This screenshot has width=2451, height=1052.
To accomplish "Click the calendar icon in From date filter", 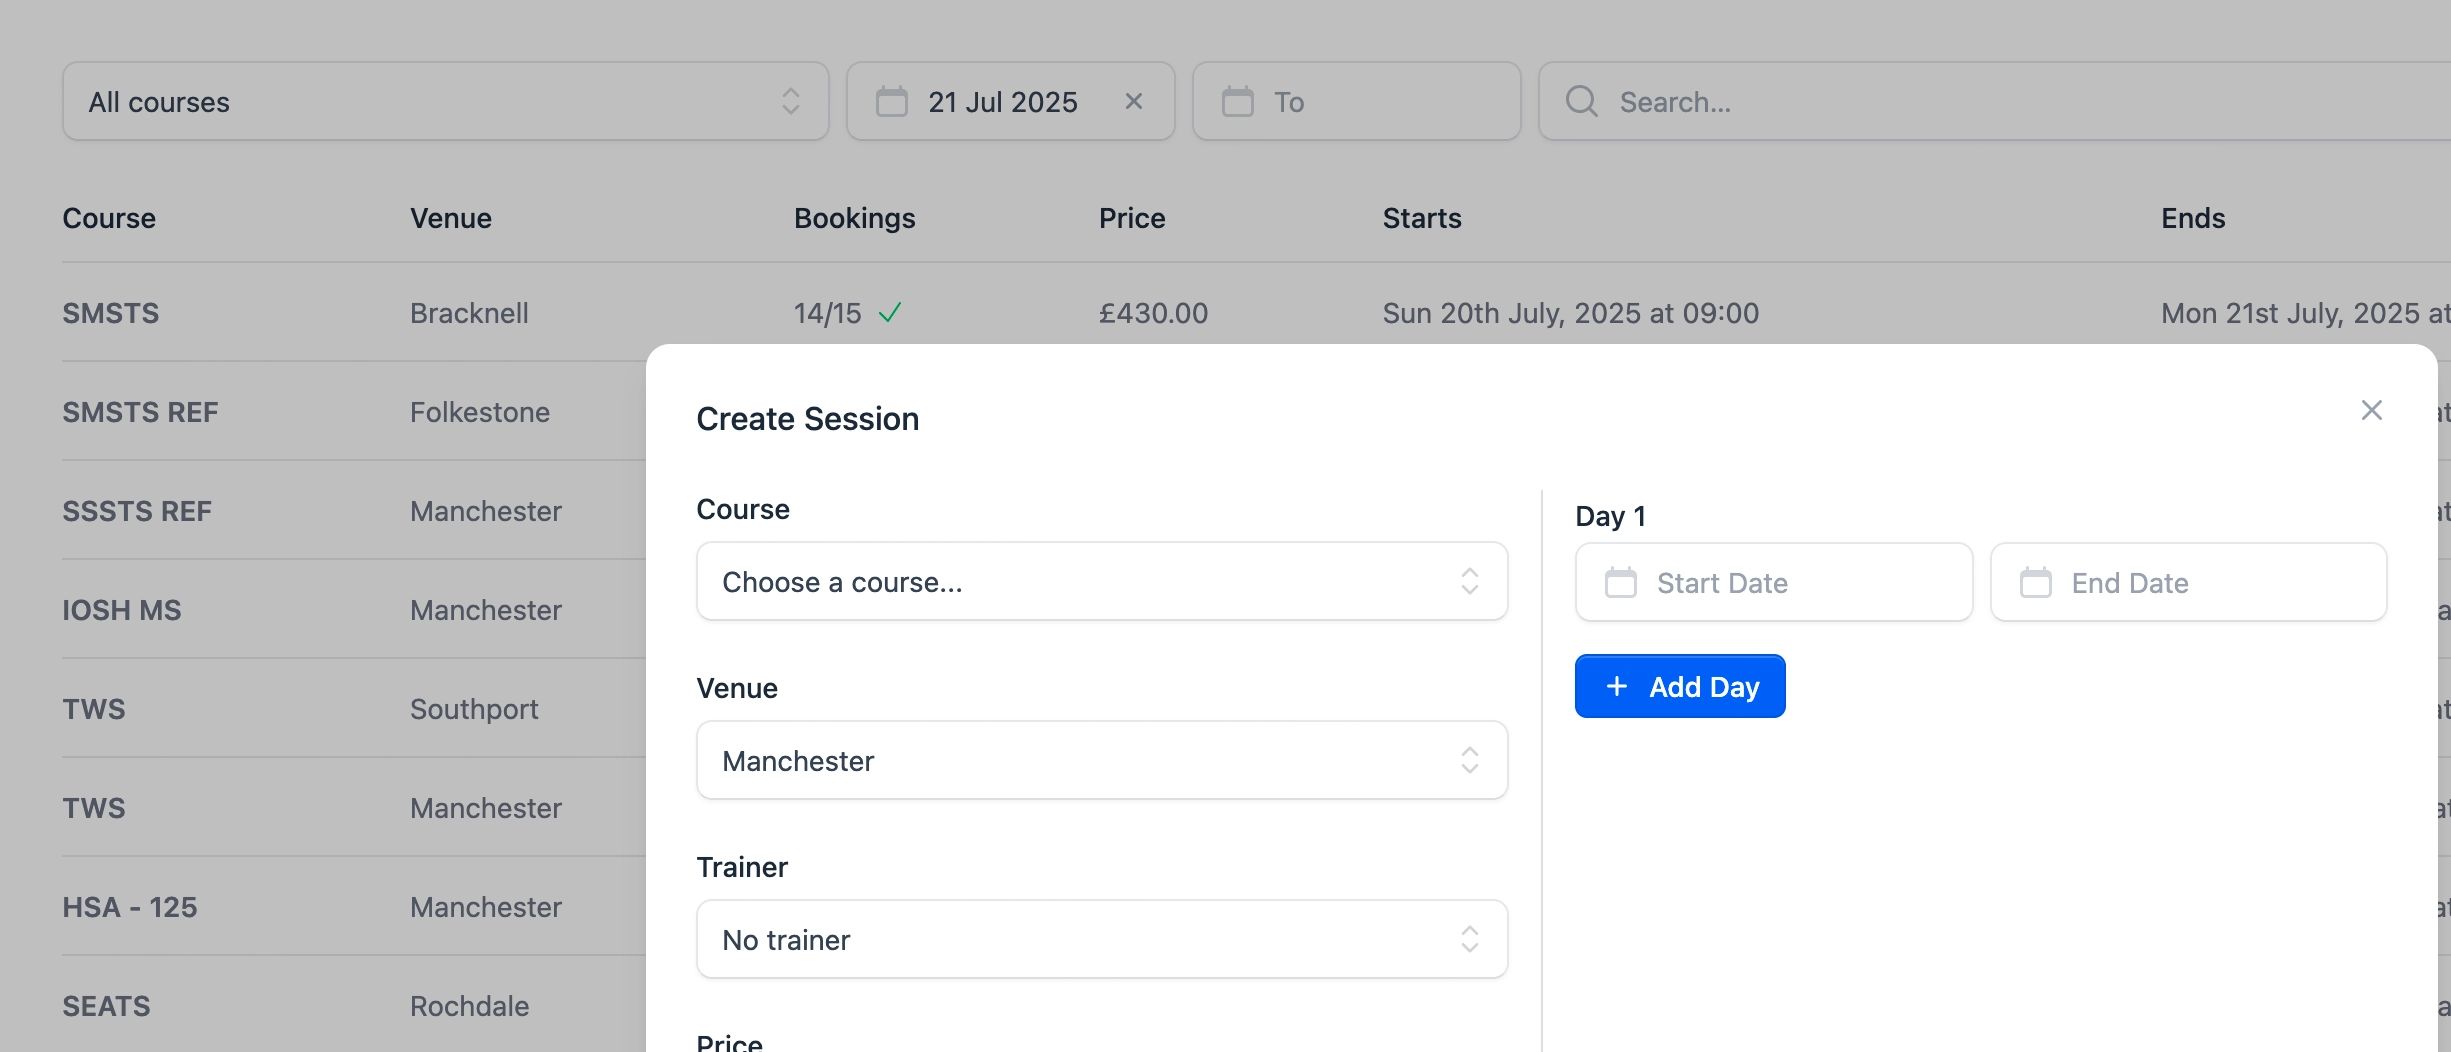I will pos(891,101).
